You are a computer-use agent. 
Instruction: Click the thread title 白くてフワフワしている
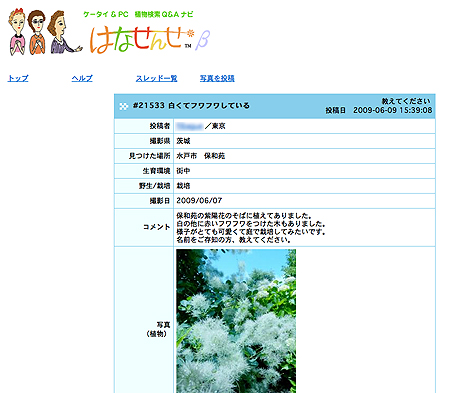tap(209, 106)
